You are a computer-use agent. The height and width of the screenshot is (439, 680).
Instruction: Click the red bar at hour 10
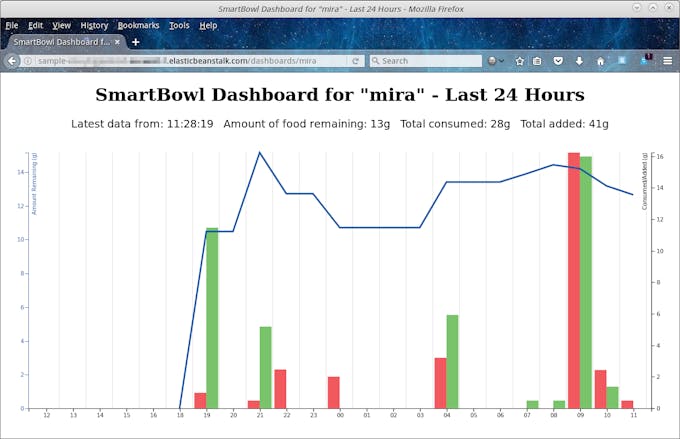click(601, 389)
